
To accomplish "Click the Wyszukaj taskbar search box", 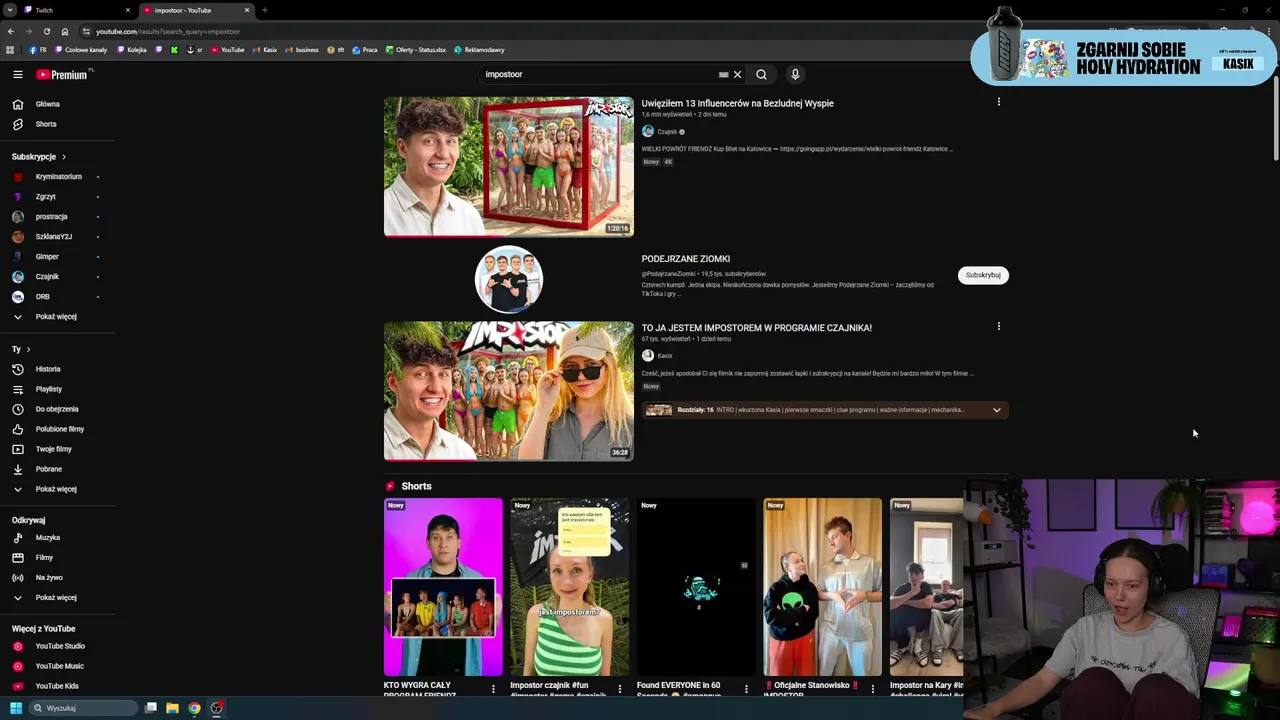I will click(x=83, y=708).
